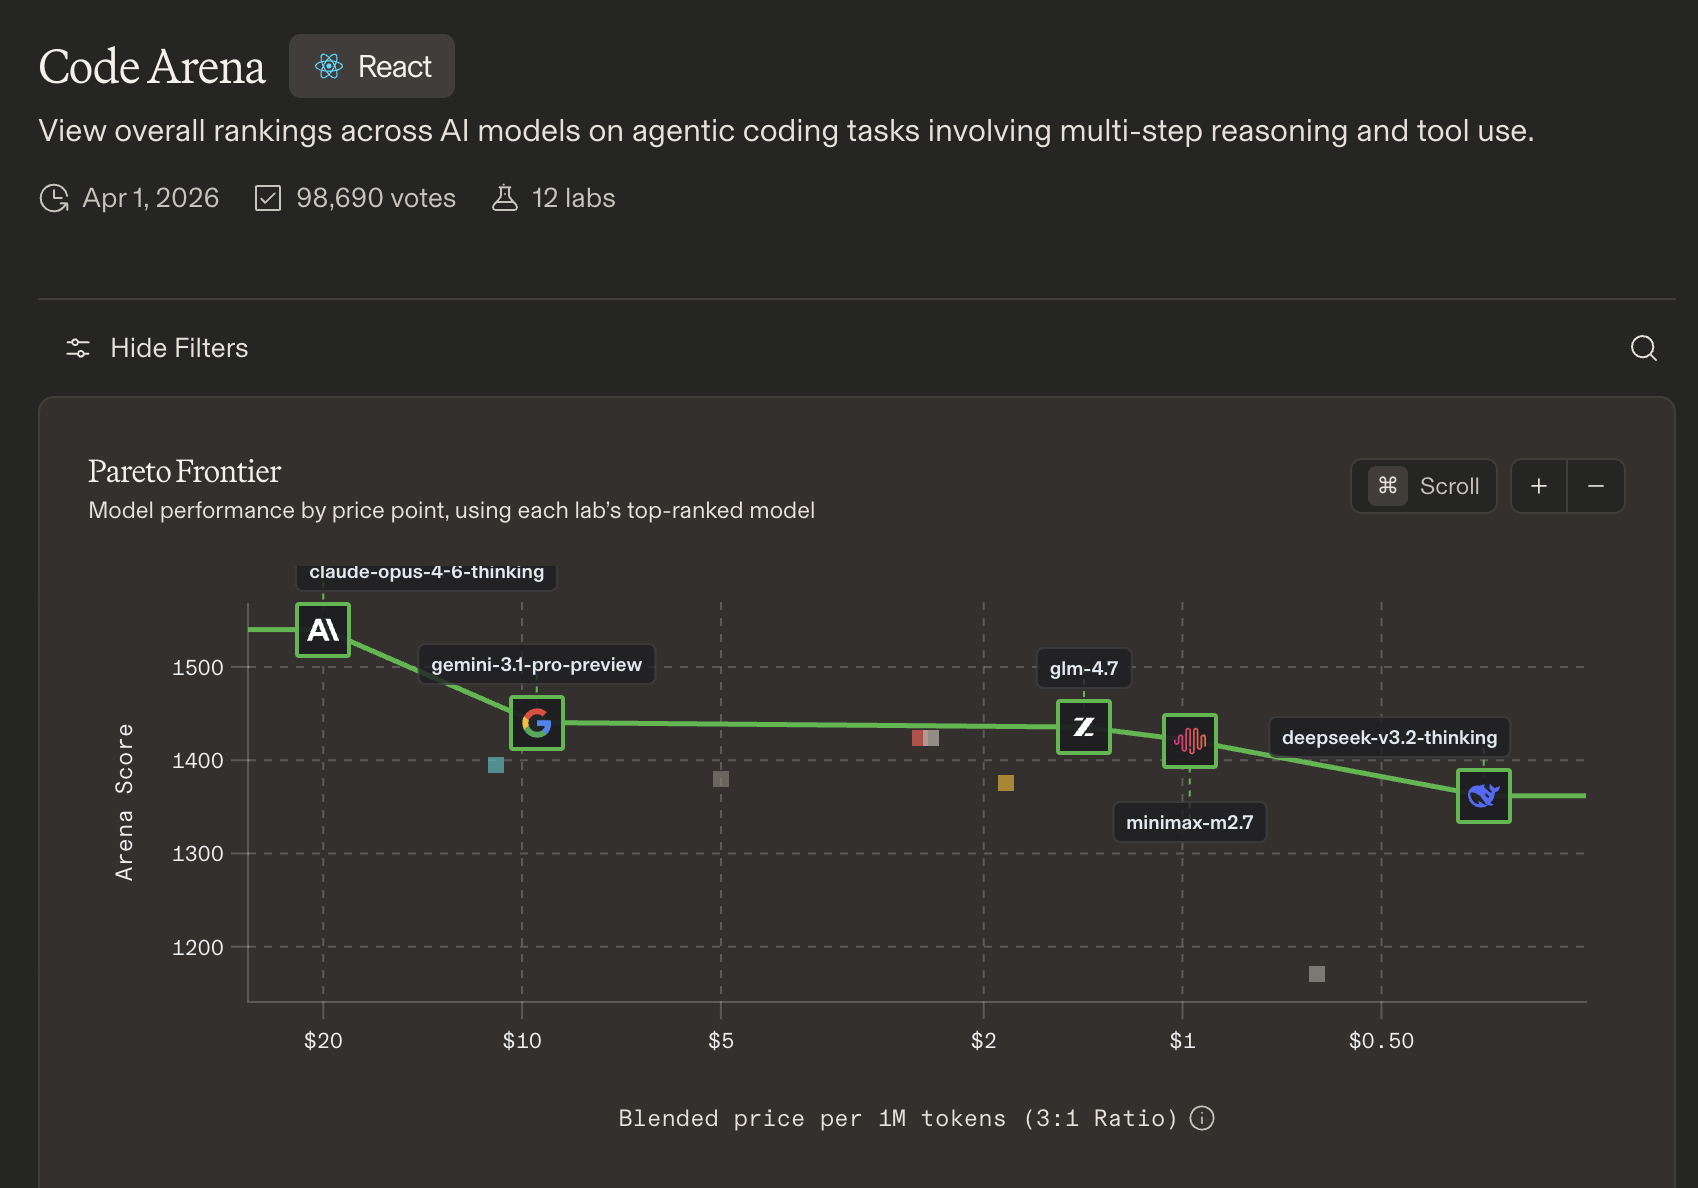Click the gray data point near $5

pos(721,779)
